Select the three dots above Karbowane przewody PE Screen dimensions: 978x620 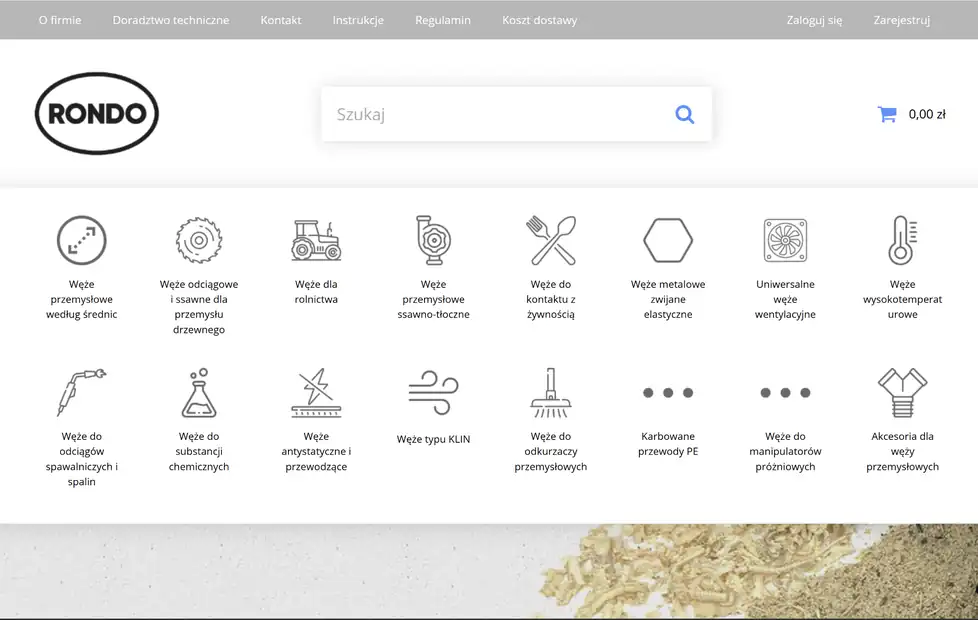pos(668,392)
